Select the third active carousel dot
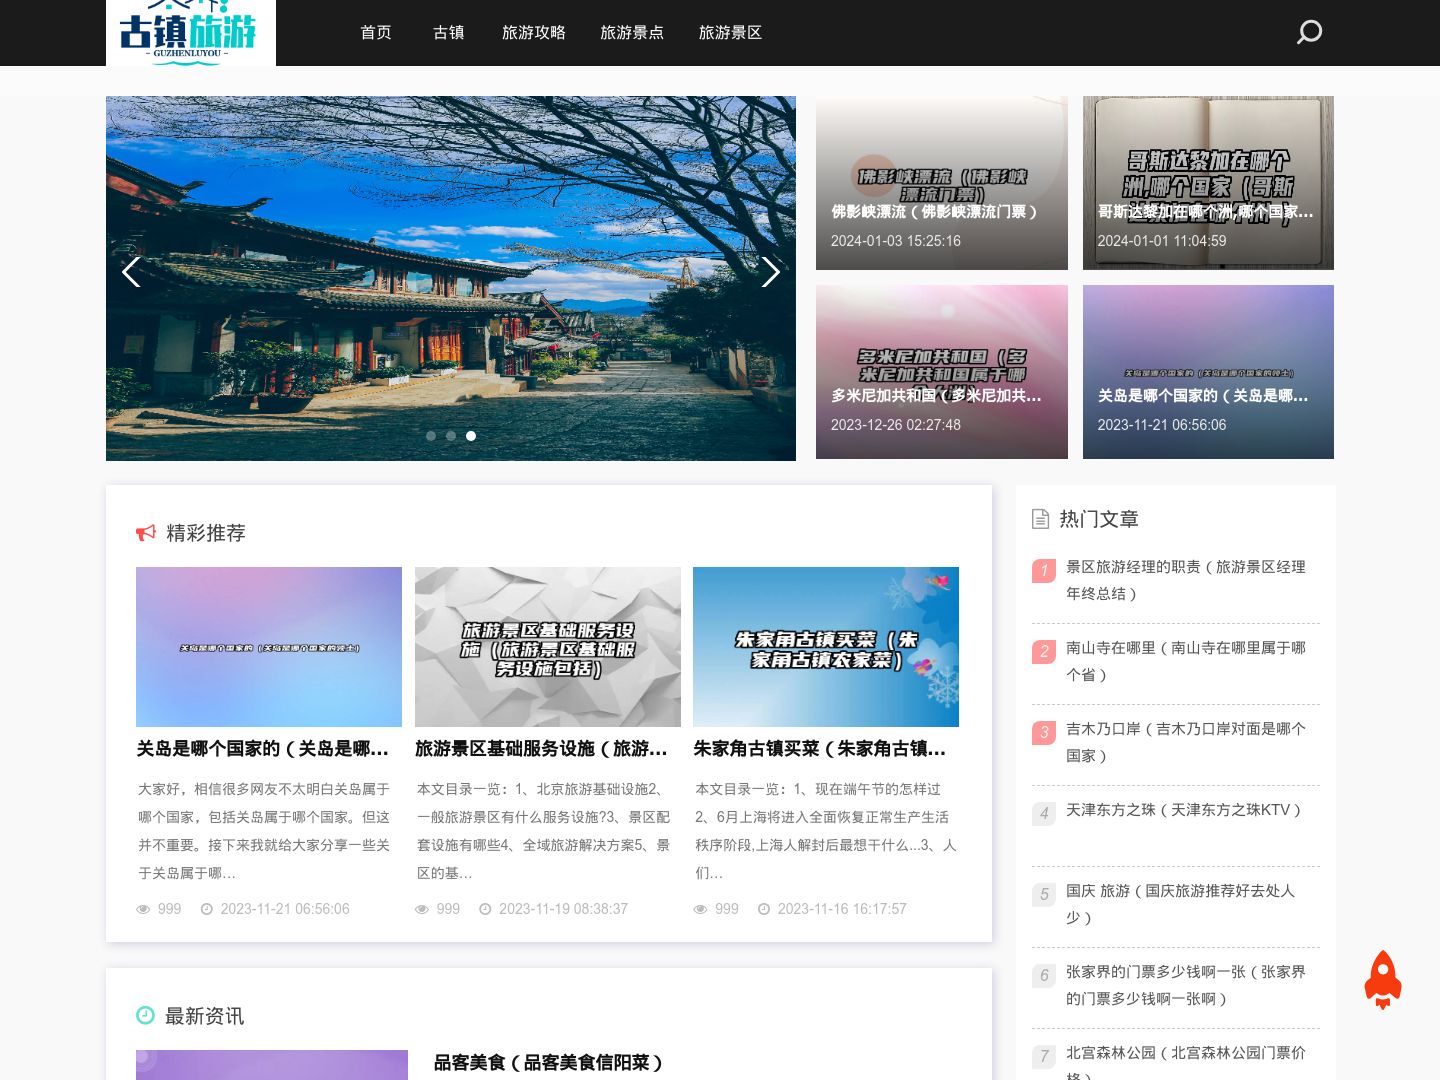 (471, 436)
